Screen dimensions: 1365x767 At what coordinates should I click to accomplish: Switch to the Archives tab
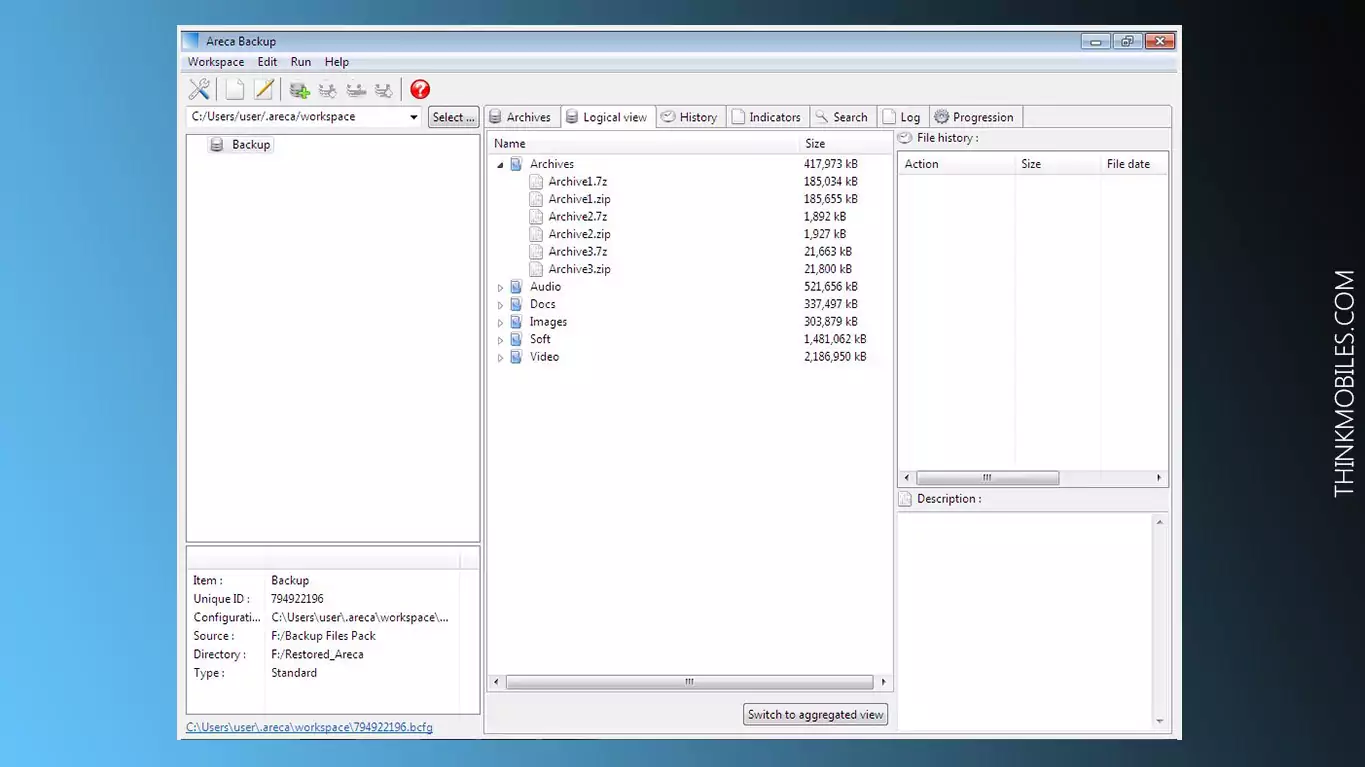520,117
